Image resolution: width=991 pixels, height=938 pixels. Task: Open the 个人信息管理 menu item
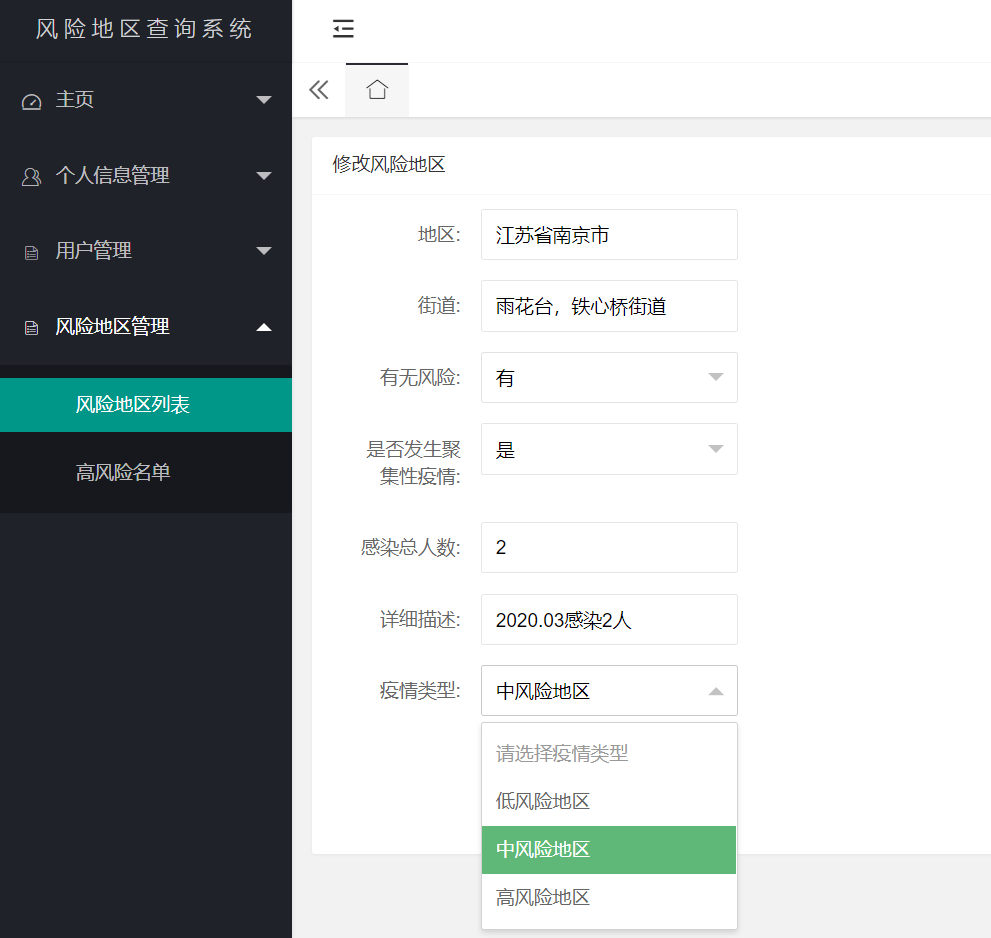point(146,176)
